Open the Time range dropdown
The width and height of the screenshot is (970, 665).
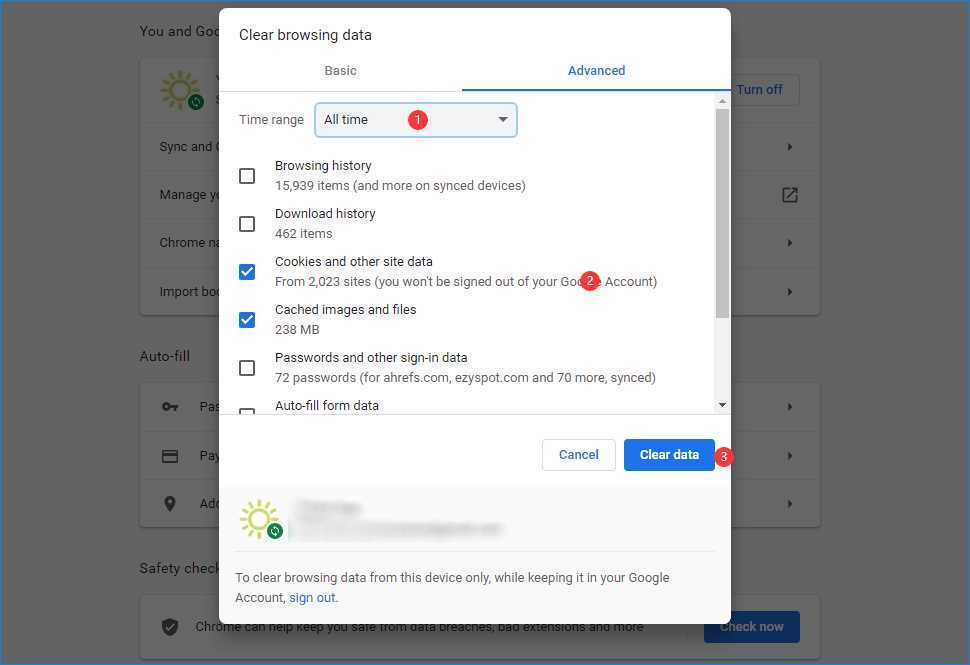[416, 120]
